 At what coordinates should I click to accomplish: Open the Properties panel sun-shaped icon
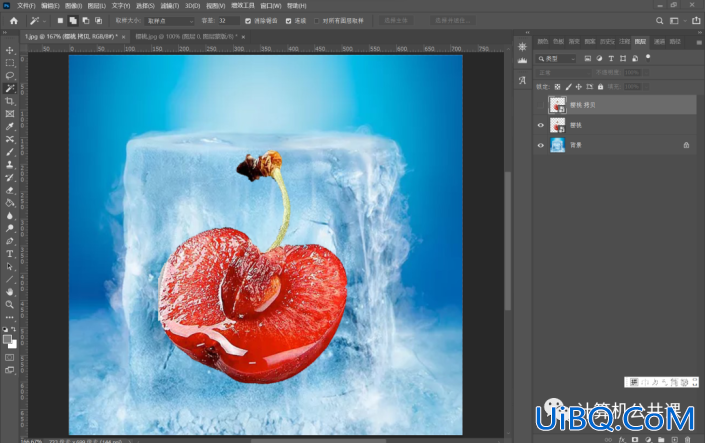coord(522,46)
